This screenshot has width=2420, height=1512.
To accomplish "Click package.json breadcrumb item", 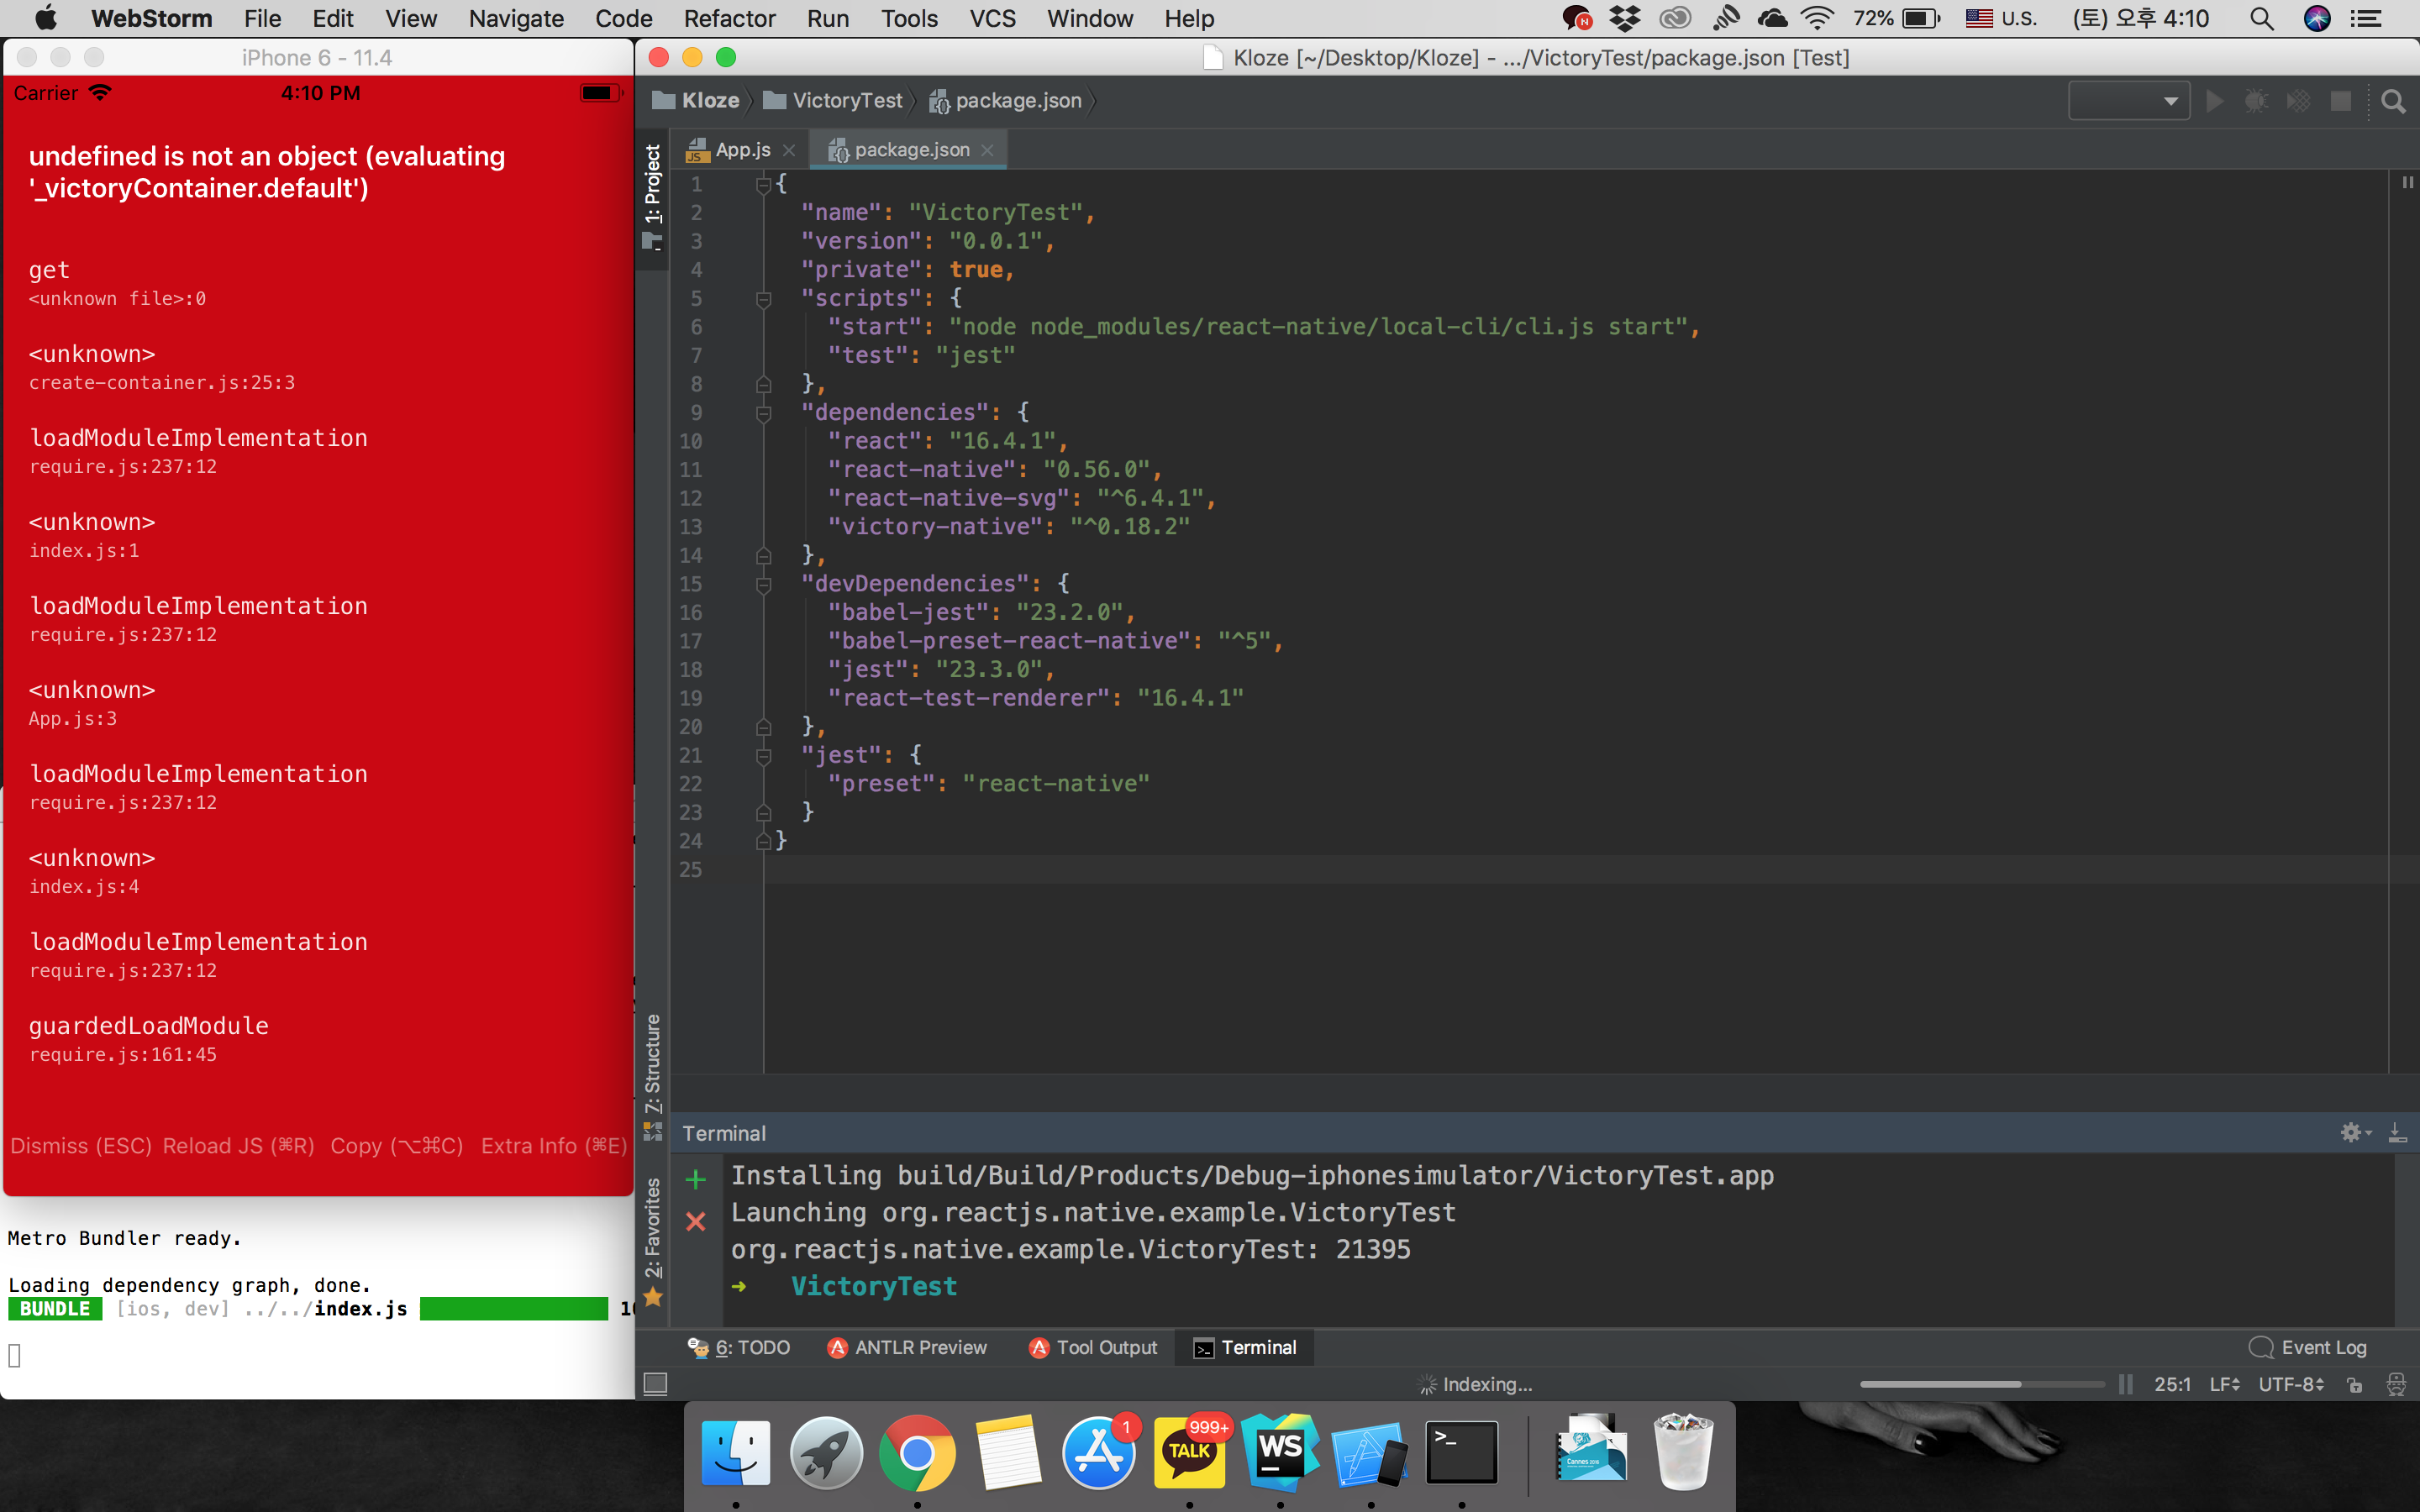I will pos(1006,100).
